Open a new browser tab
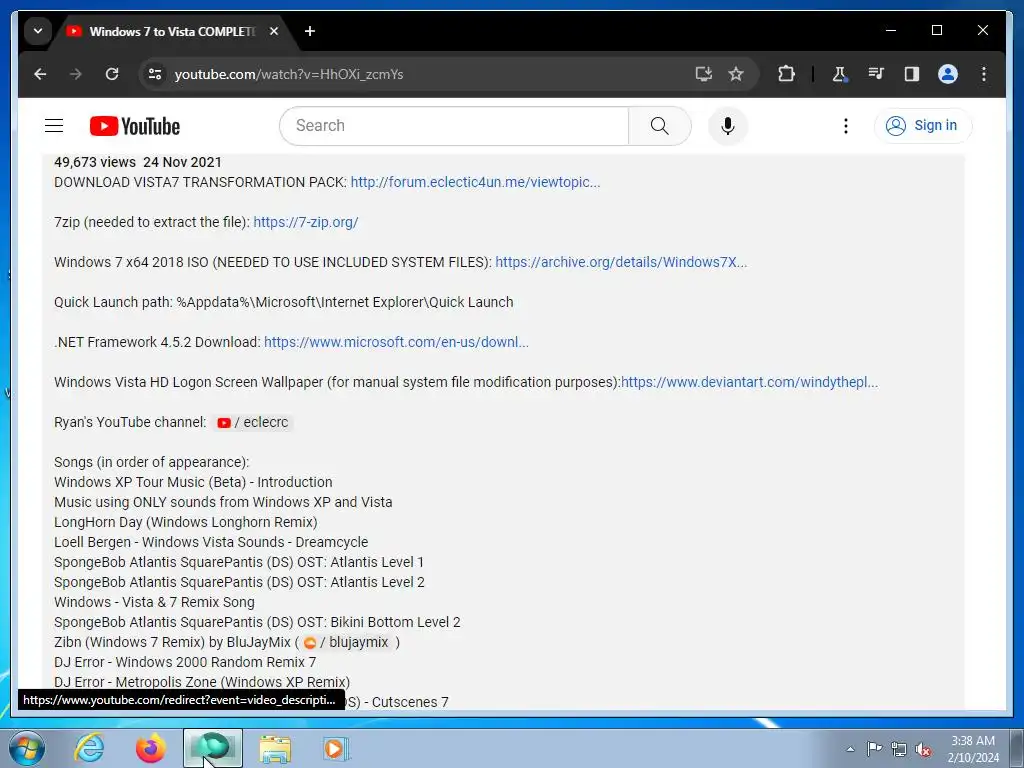This screenshot has height=768, width=1024. point(310,31)
